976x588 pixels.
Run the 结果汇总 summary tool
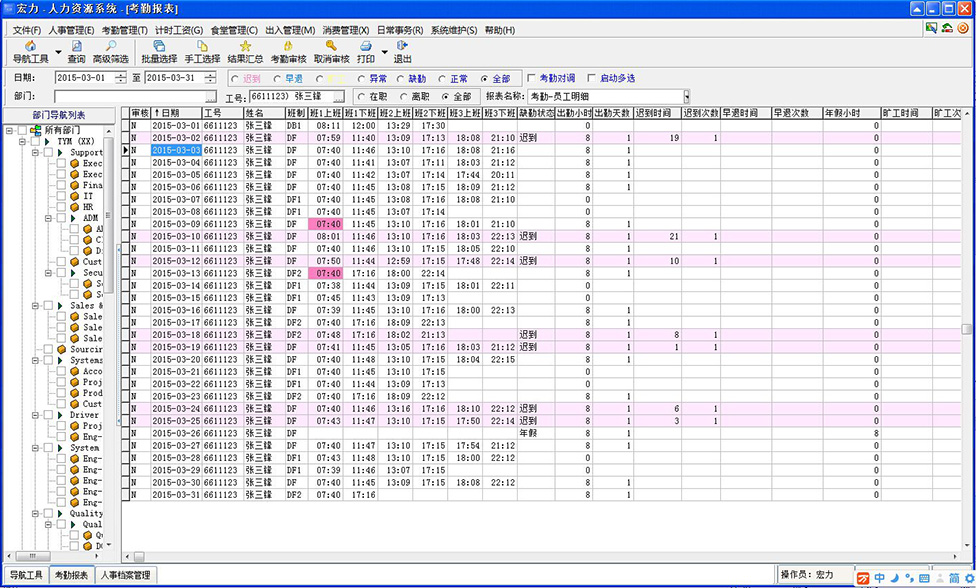(245, 52)
